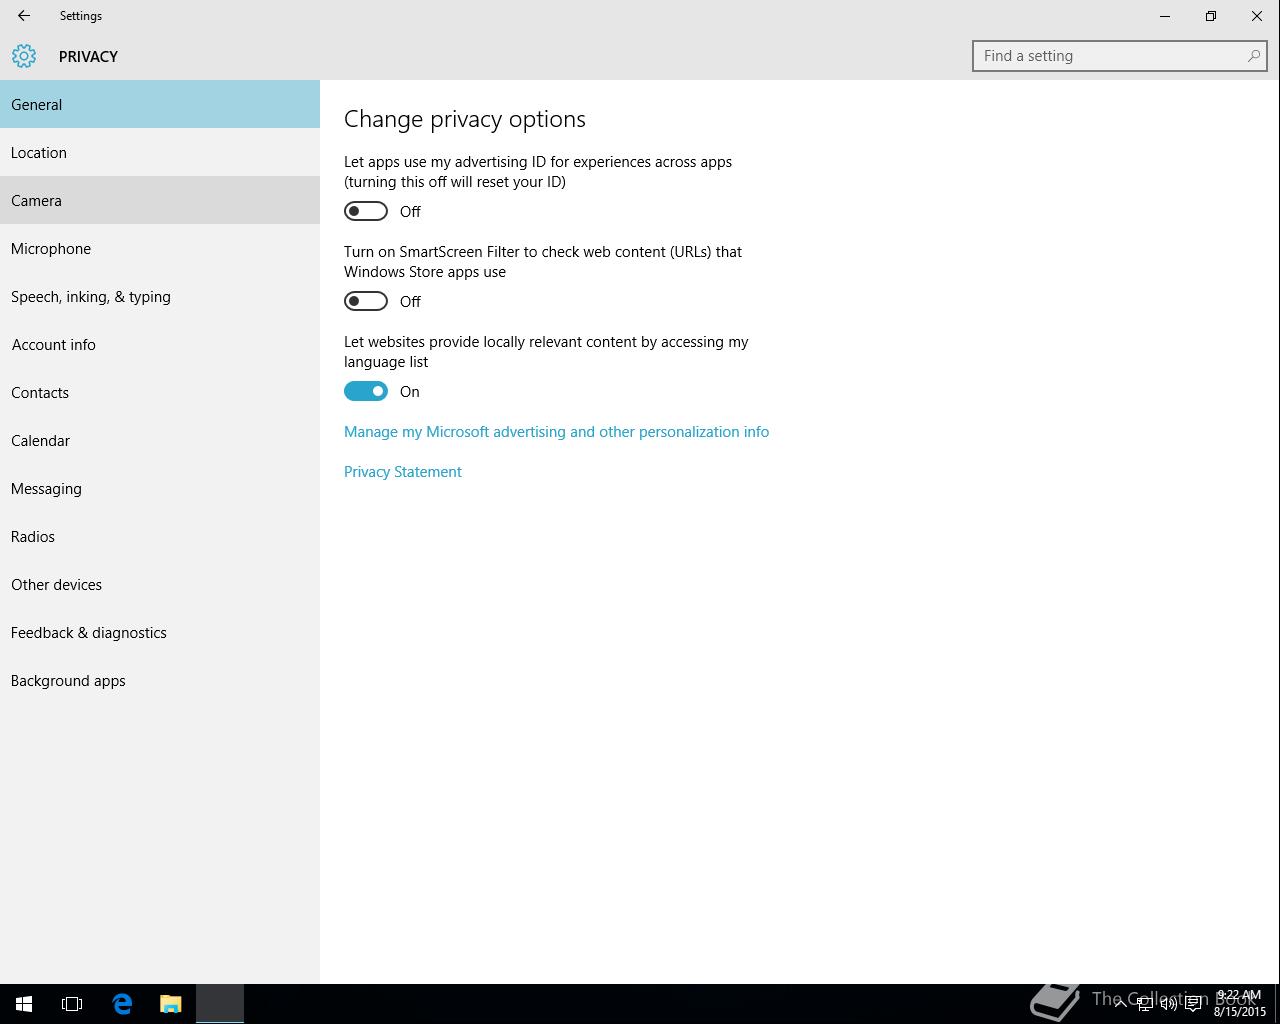Image resolution: width=1280 pixels, height=1024 pixels.
Task: Open Feedback & diagnostics settings
Action: [x=160, y=632]
